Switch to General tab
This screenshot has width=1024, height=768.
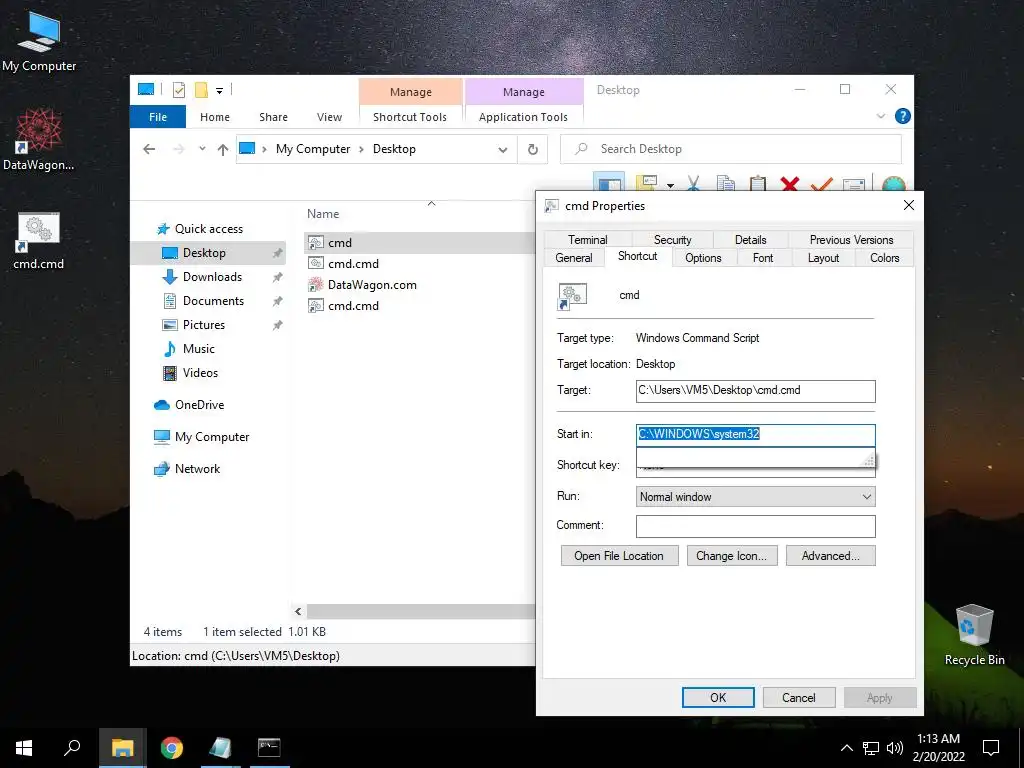pyautogui.click(x=573, y=258)
